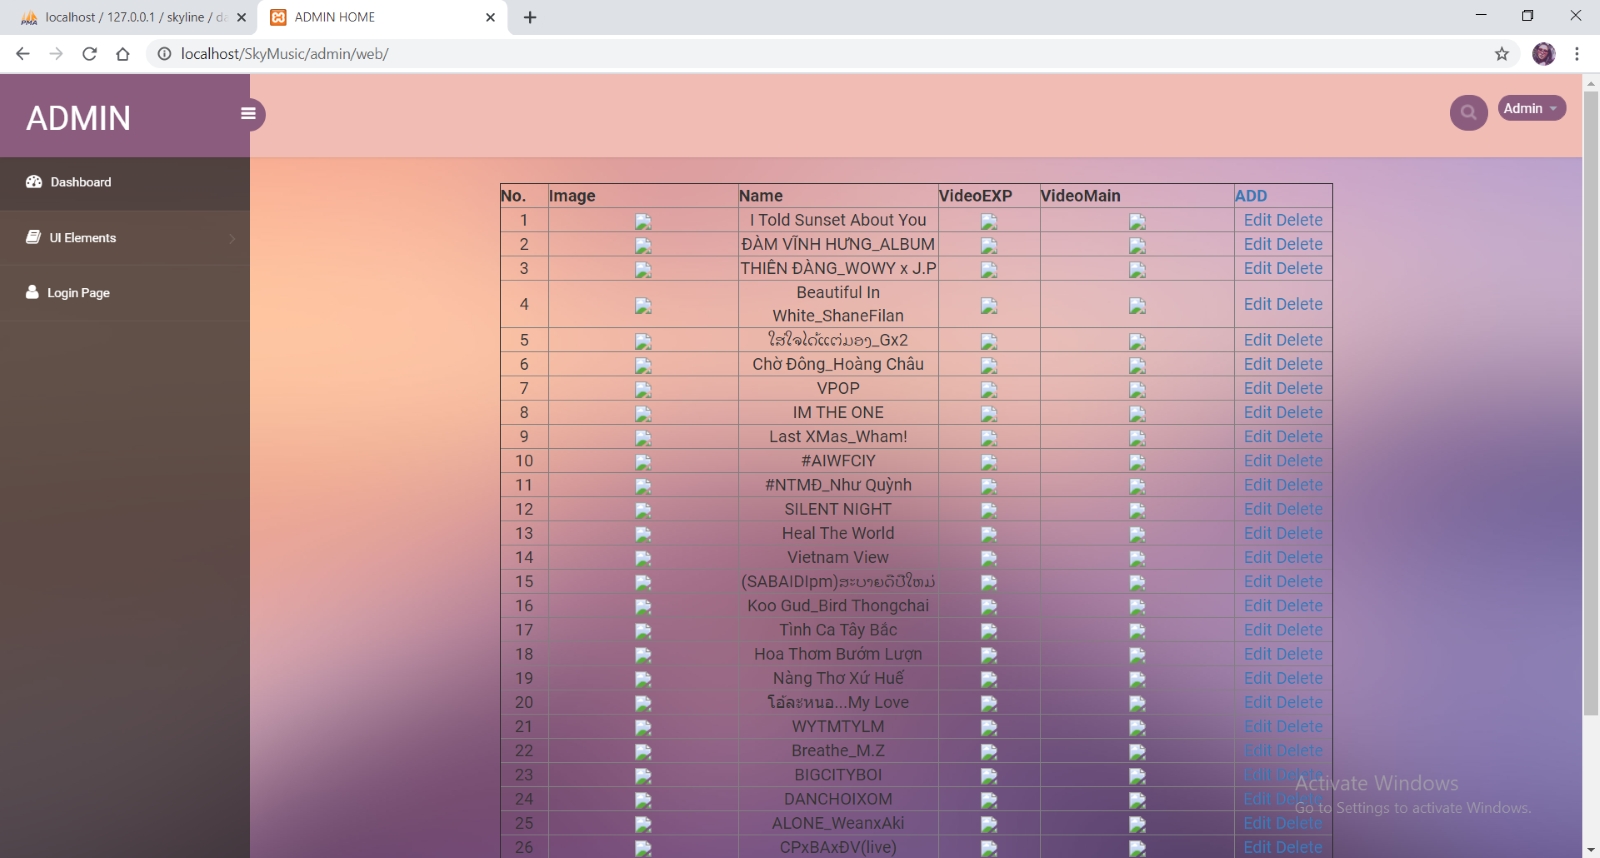Click the ADD link in table header
This screenshot has height=858, width=1600.
pyautogui.click(x=1251, y=196)
